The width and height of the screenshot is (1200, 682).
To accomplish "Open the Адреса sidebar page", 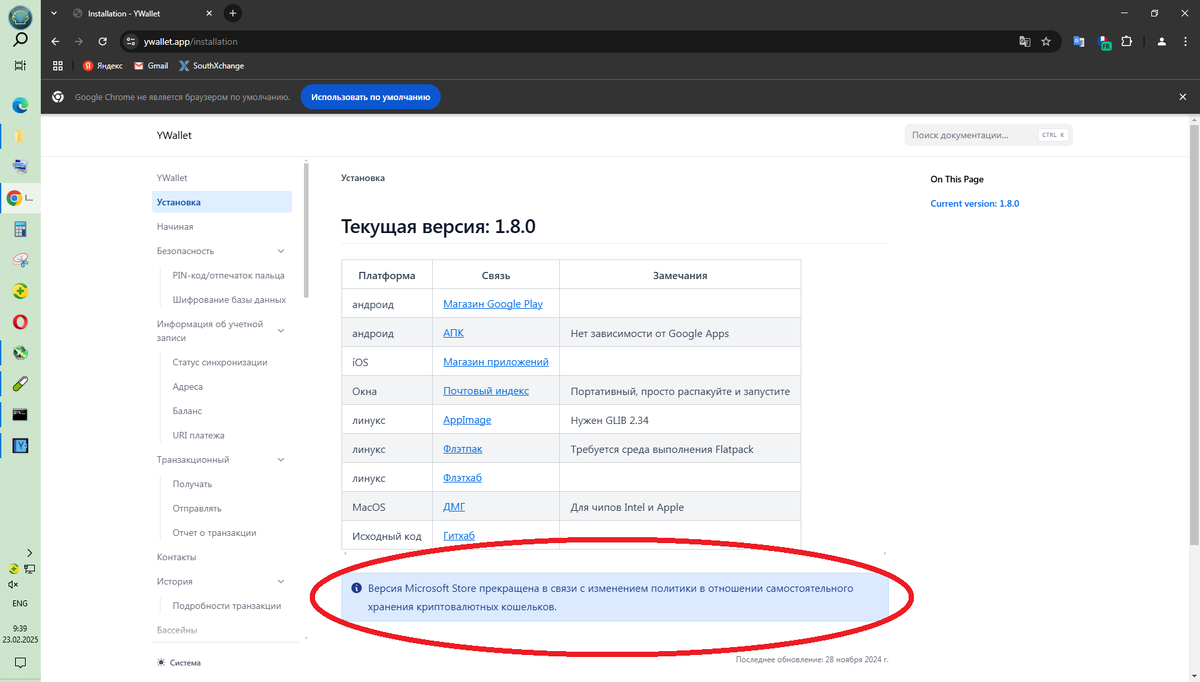I will (x=188, y=387).
